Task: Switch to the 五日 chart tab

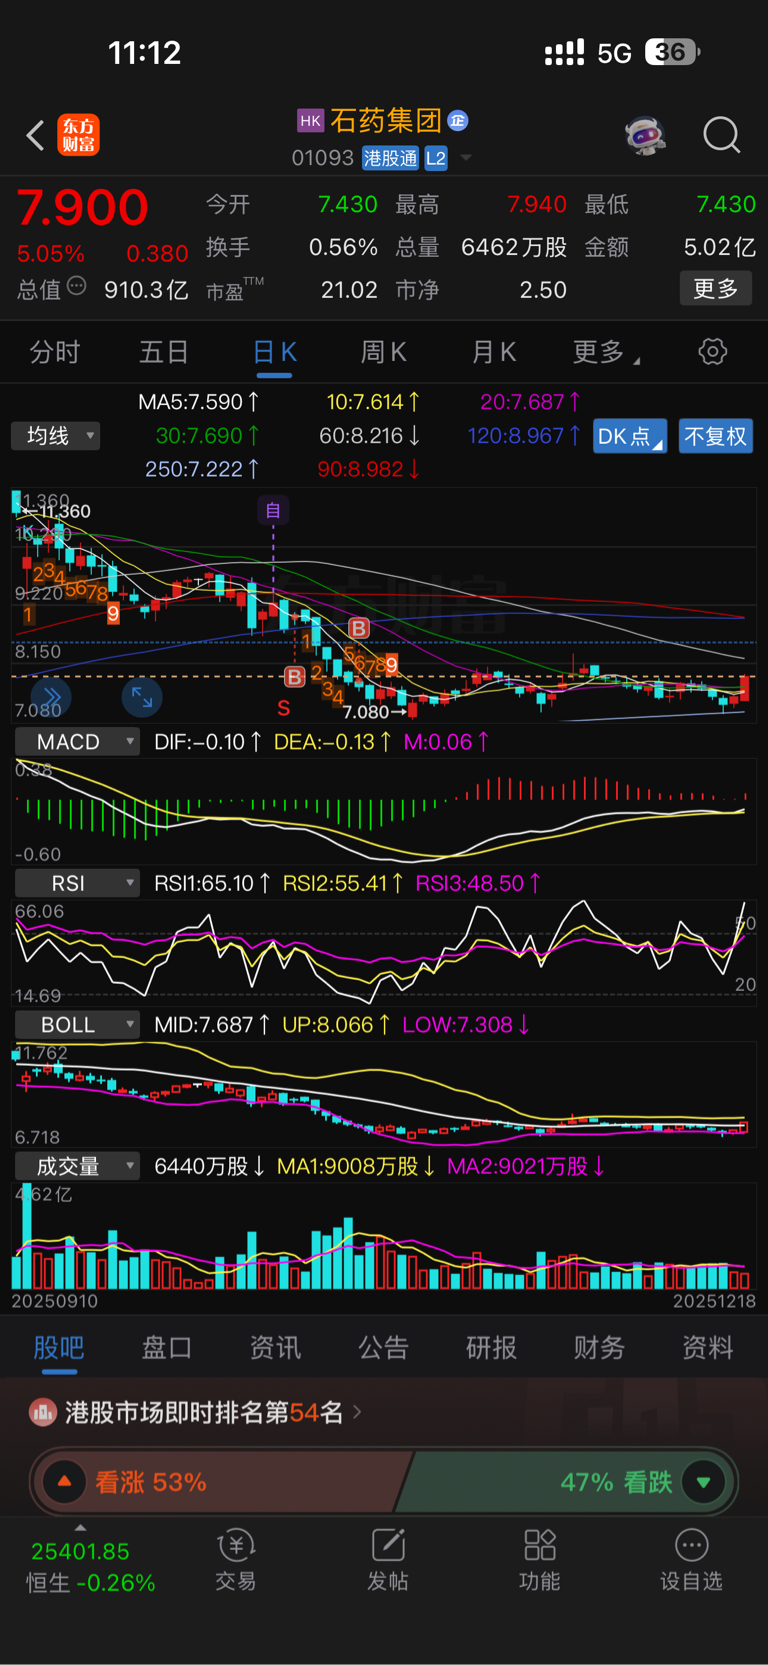Action: [x=164, y=352]
